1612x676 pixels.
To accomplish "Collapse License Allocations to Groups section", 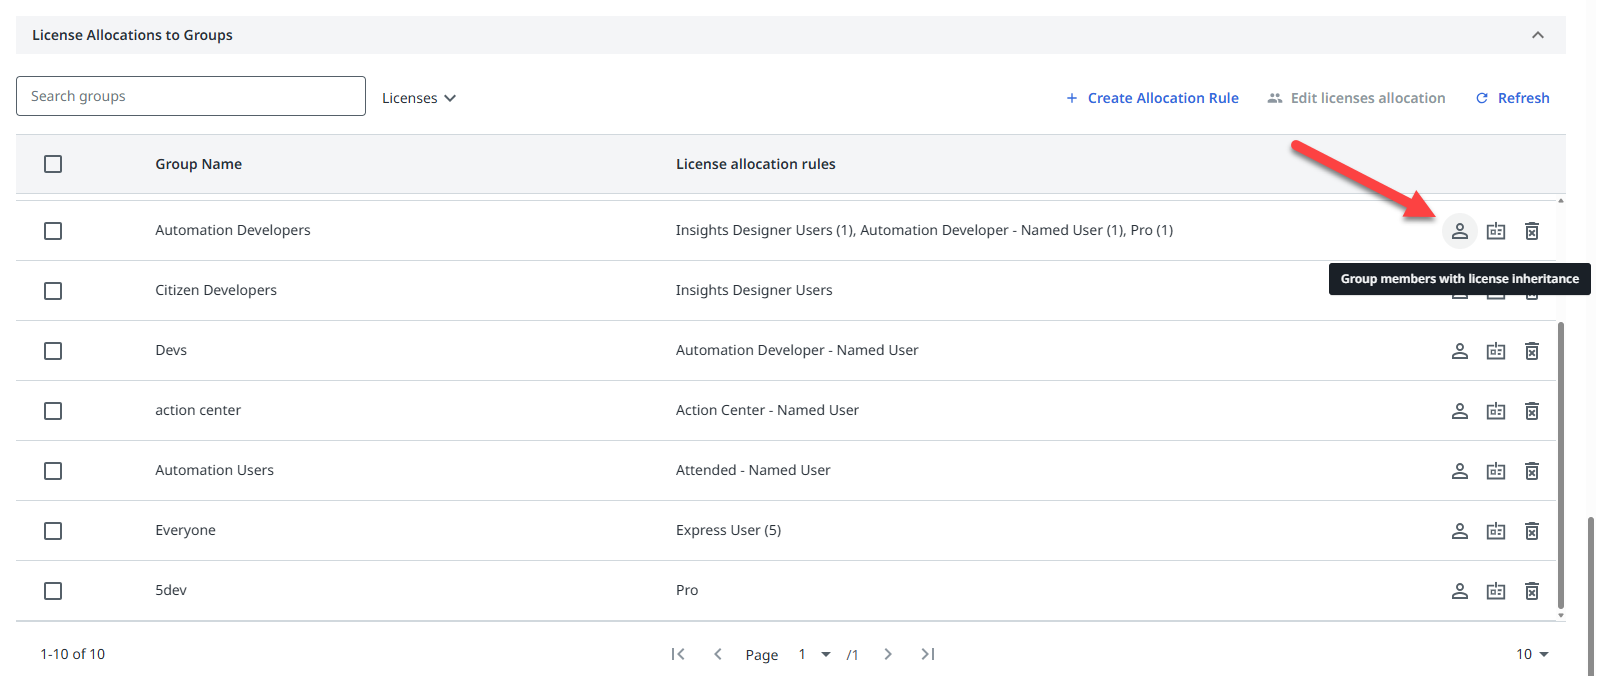I will [1537, 35].
